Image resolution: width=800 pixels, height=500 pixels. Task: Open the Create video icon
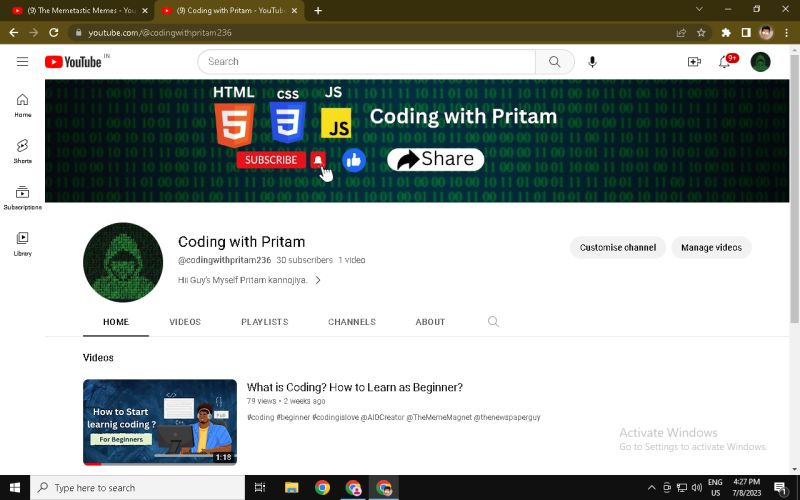click(x=694, y=62)
